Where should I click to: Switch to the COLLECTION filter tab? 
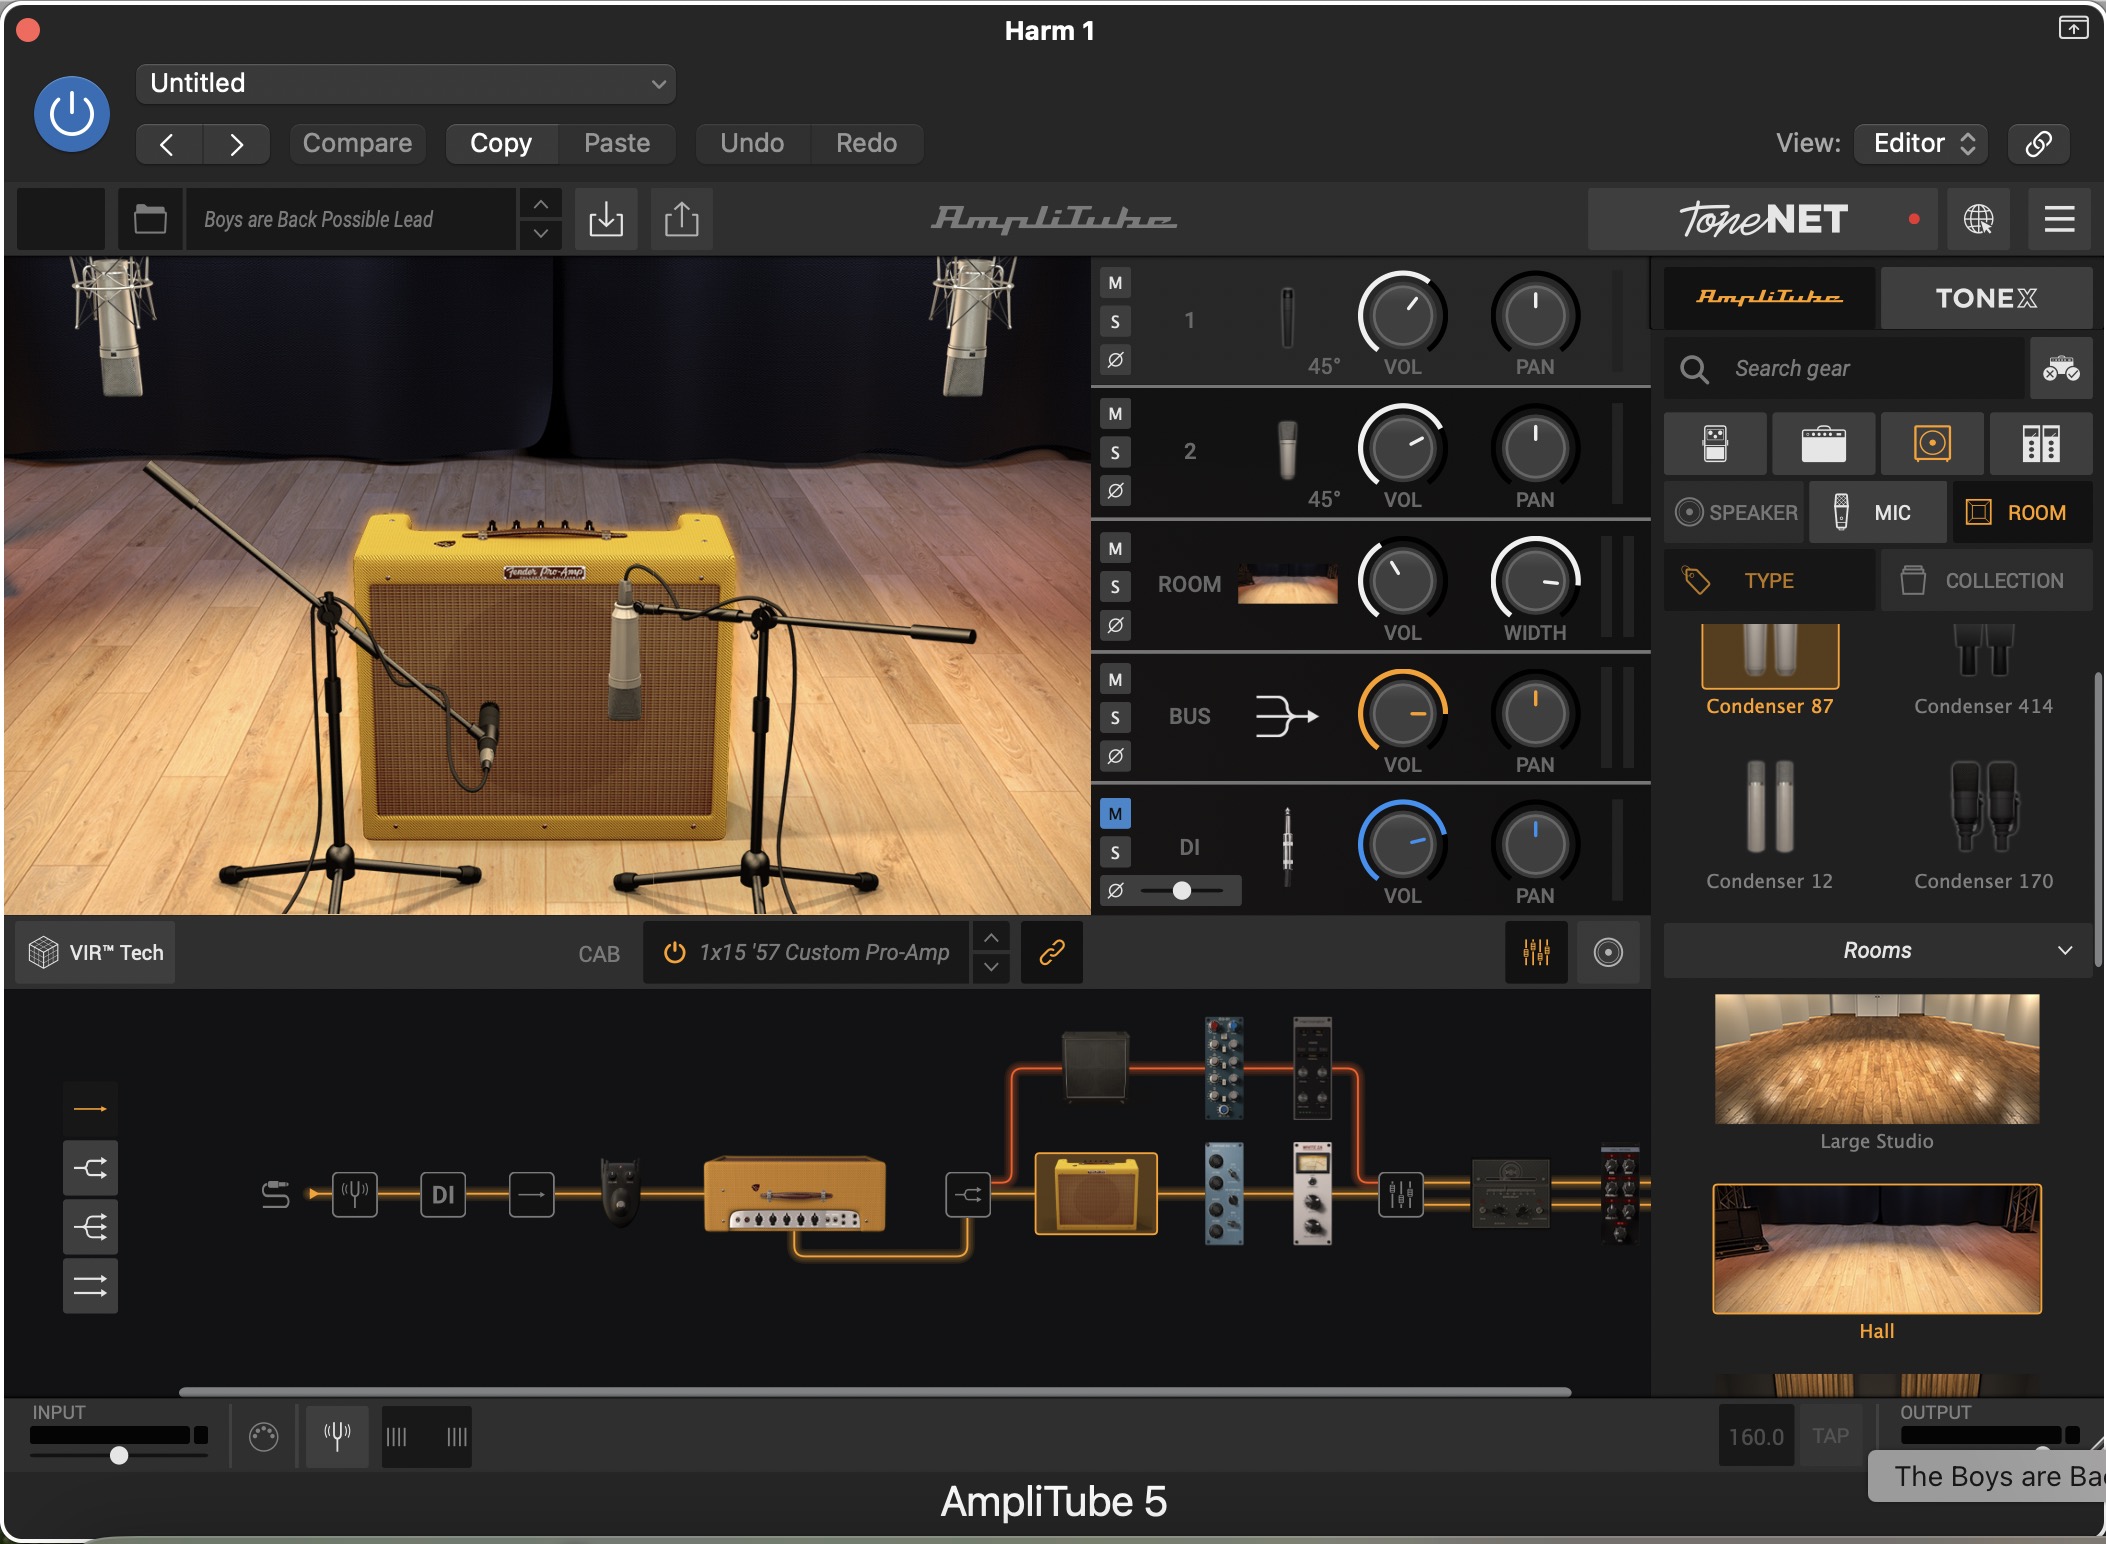(1986, 581)
